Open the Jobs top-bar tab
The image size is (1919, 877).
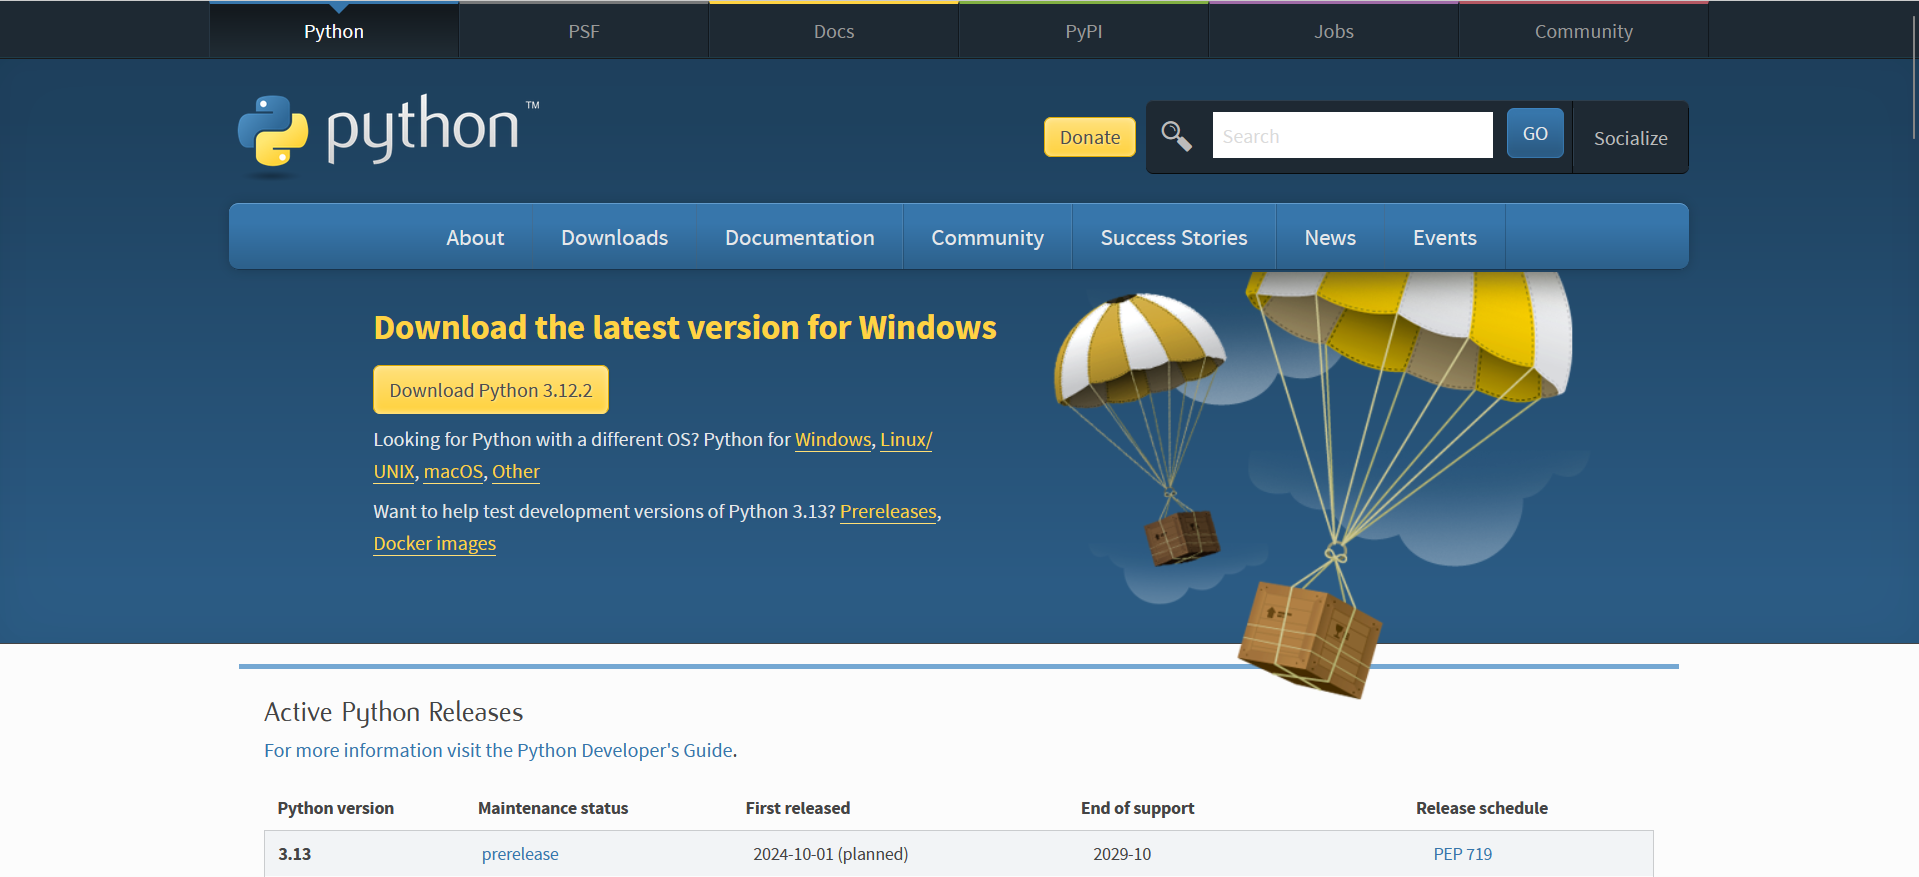[x=1334, y=31]
